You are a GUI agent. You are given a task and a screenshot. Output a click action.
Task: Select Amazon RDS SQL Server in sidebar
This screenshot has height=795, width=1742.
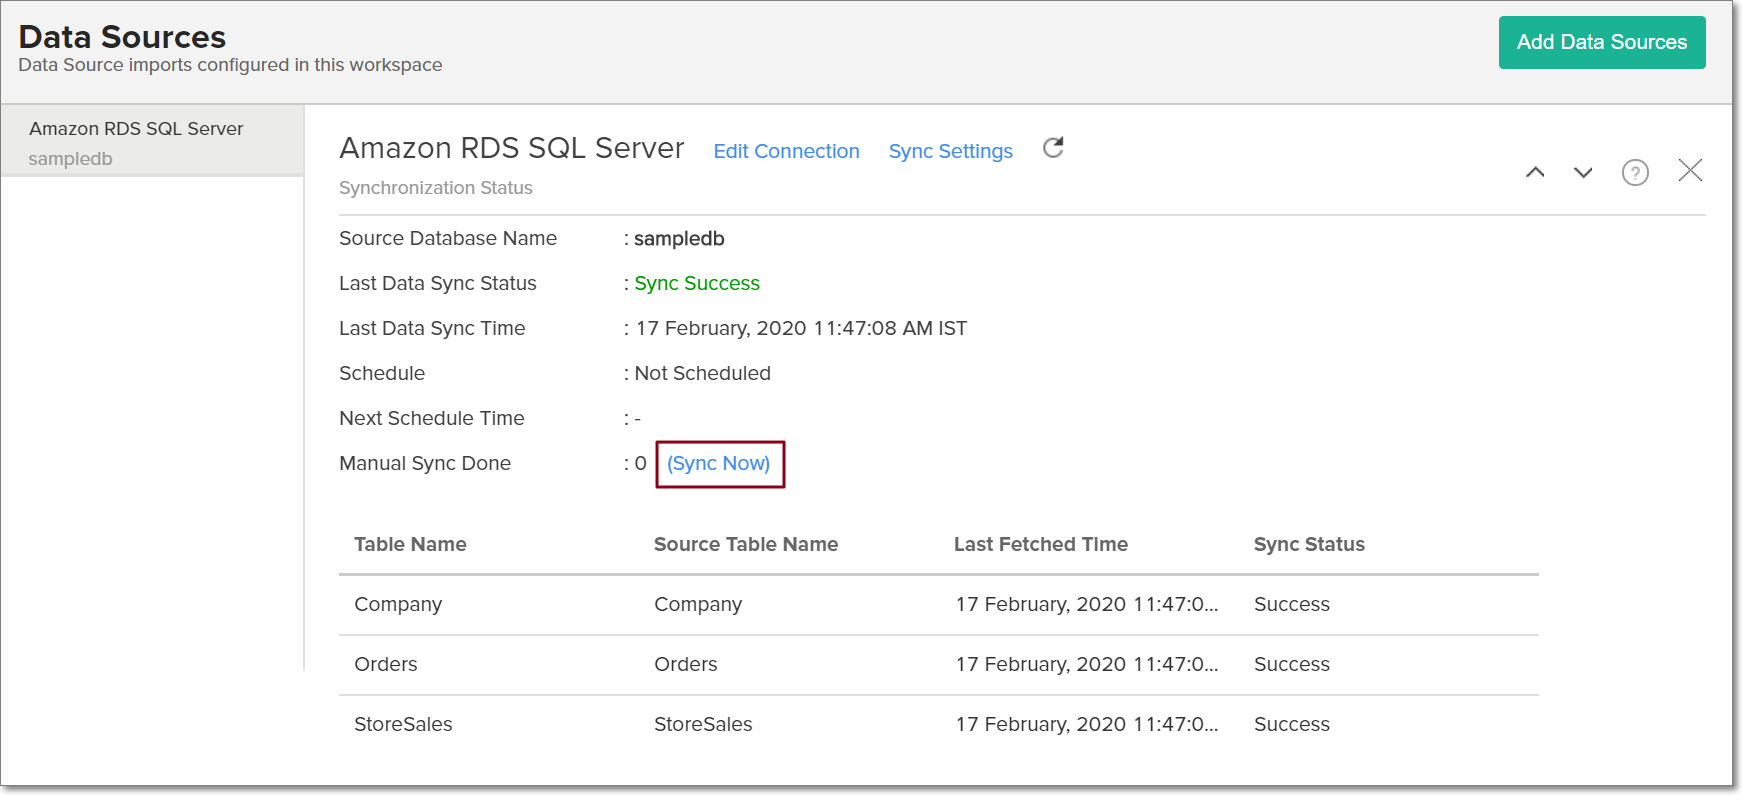(x=136, y=129)
